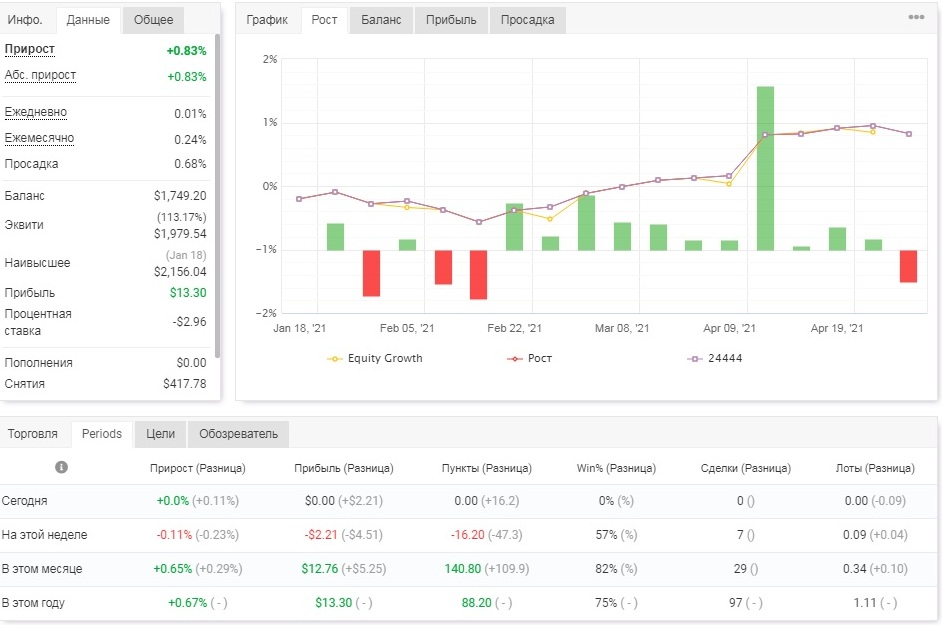Toggle the 24444 legend series
The width and height of the screenshot is (942, 625).
(x=715, y=358)
